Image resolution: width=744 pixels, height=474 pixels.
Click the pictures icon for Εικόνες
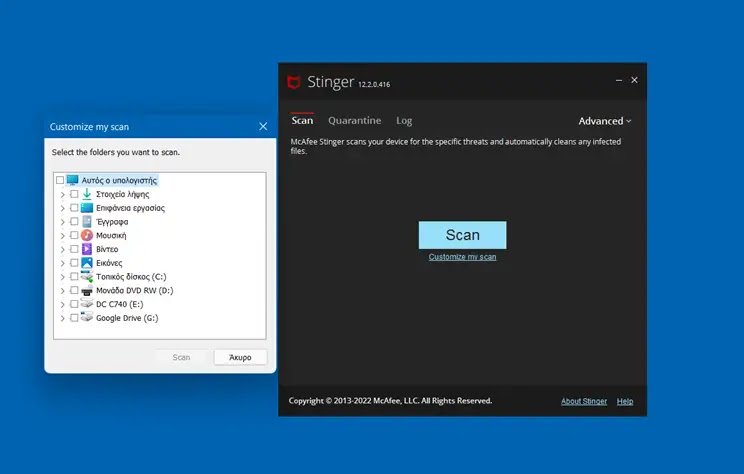pyautogui.click(x=87, y=262)
